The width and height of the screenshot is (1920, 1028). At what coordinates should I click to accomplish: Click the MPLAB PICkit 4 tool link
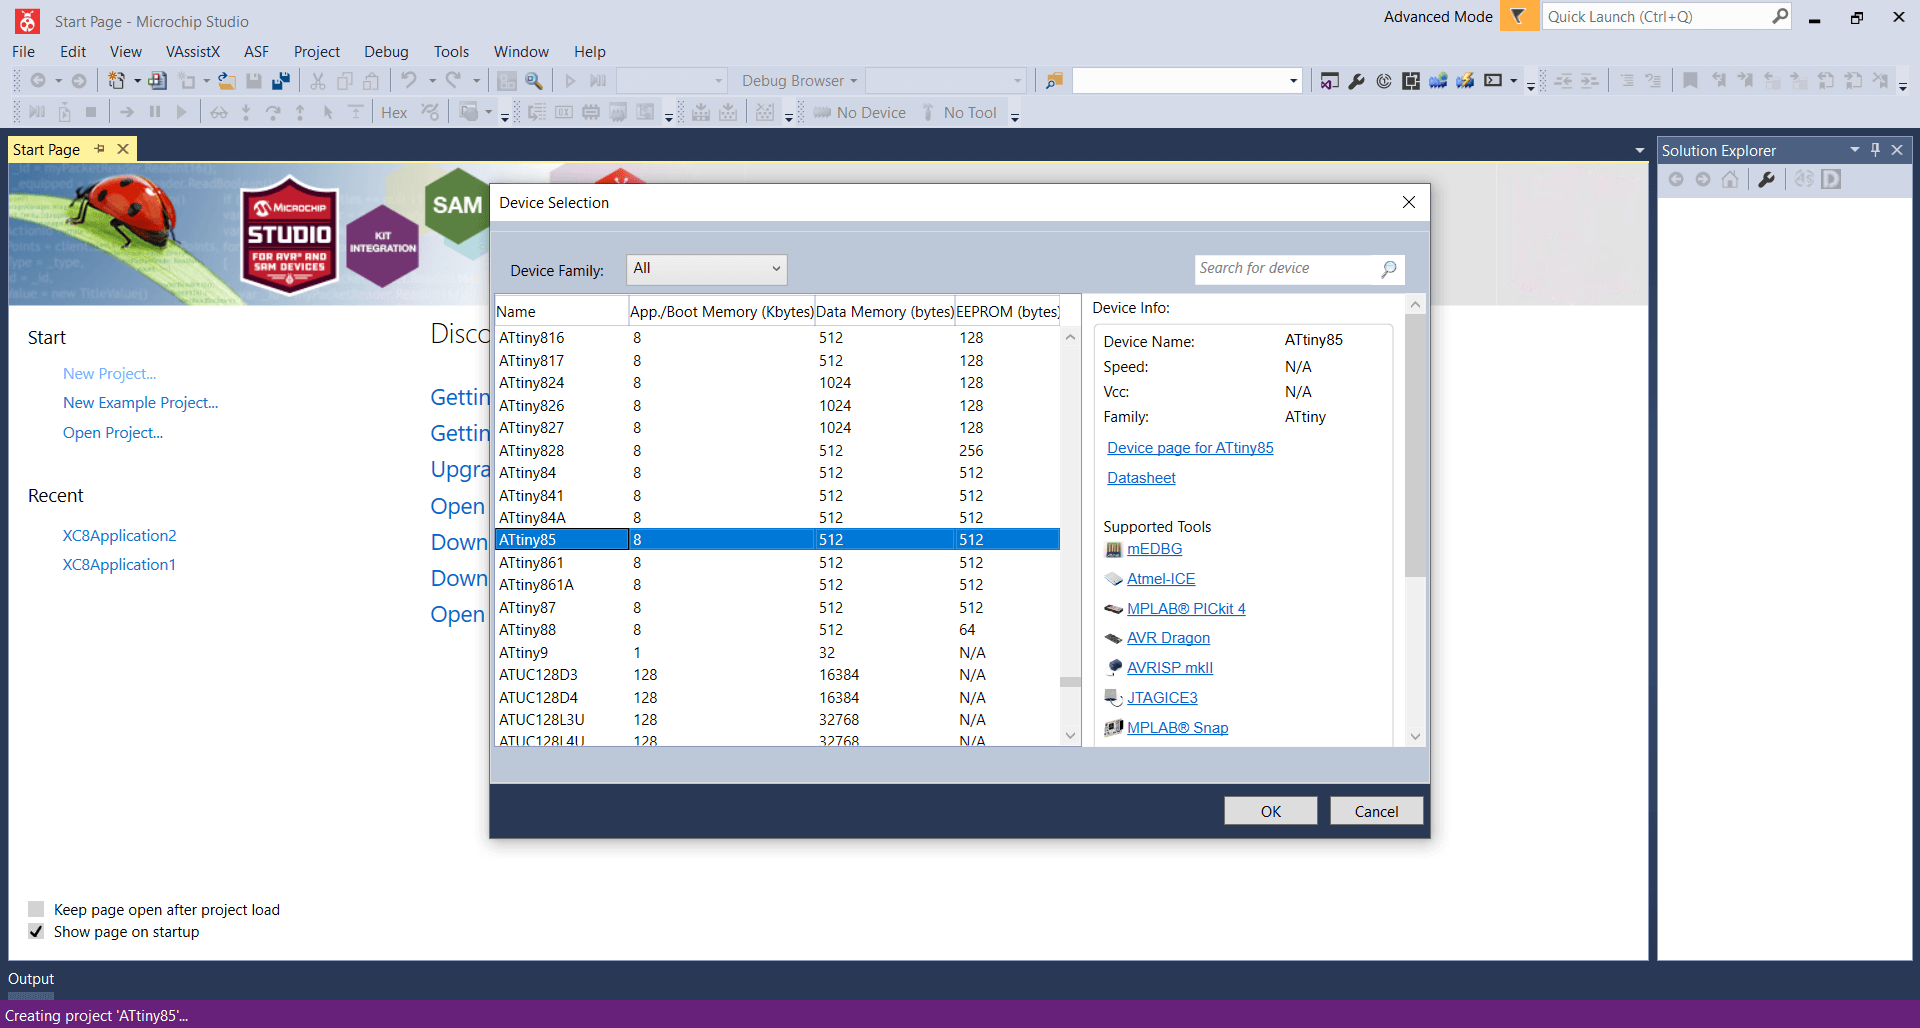(1186, 609)
